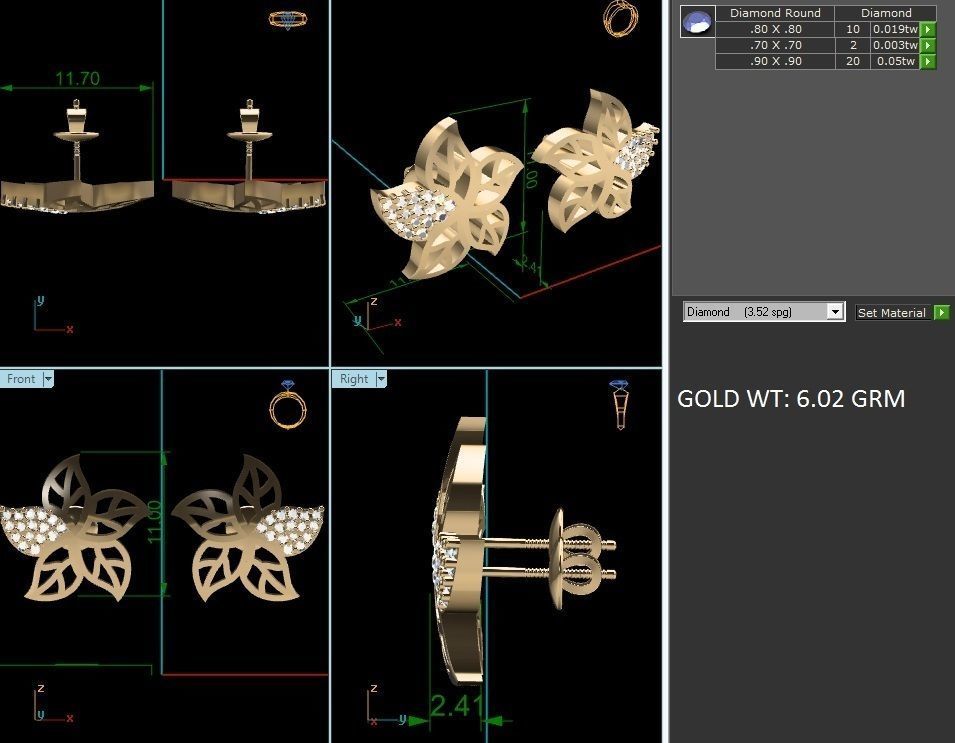This screenshot has height=743, width=955.
Task: Select the .90 X .90 size cell
Action: click(x=775, y=61)
